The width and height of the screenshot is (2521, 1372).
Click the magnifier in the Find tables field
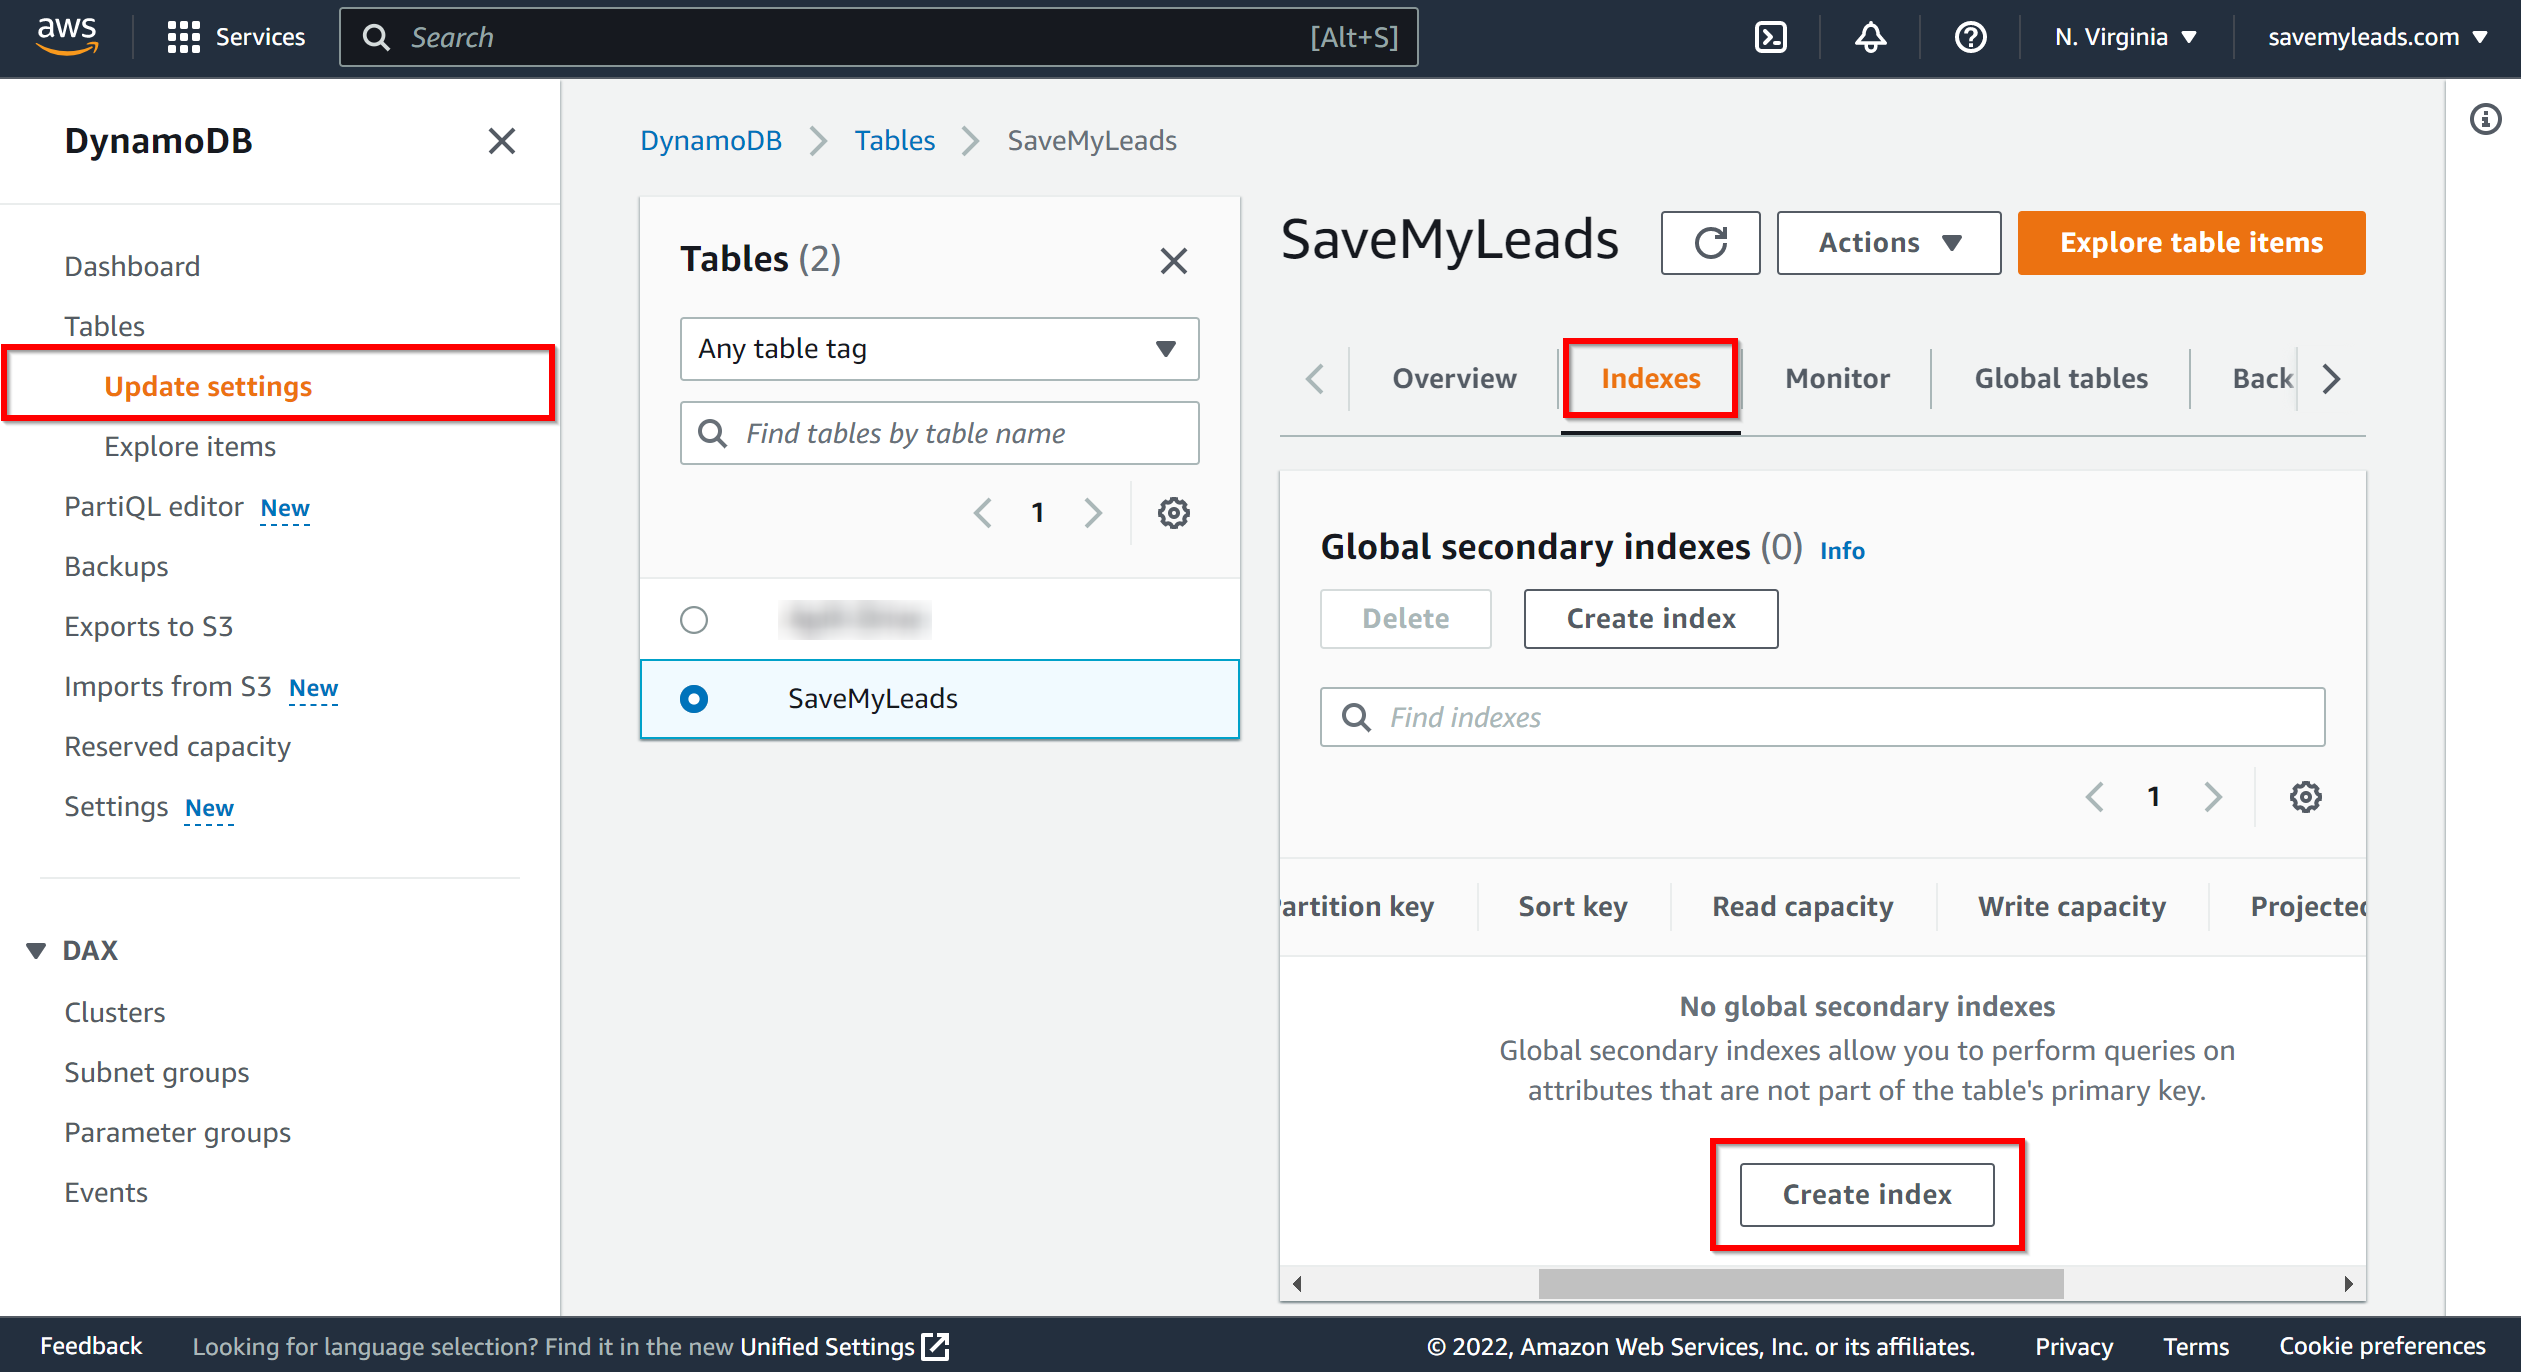click(x=712, y=433)
